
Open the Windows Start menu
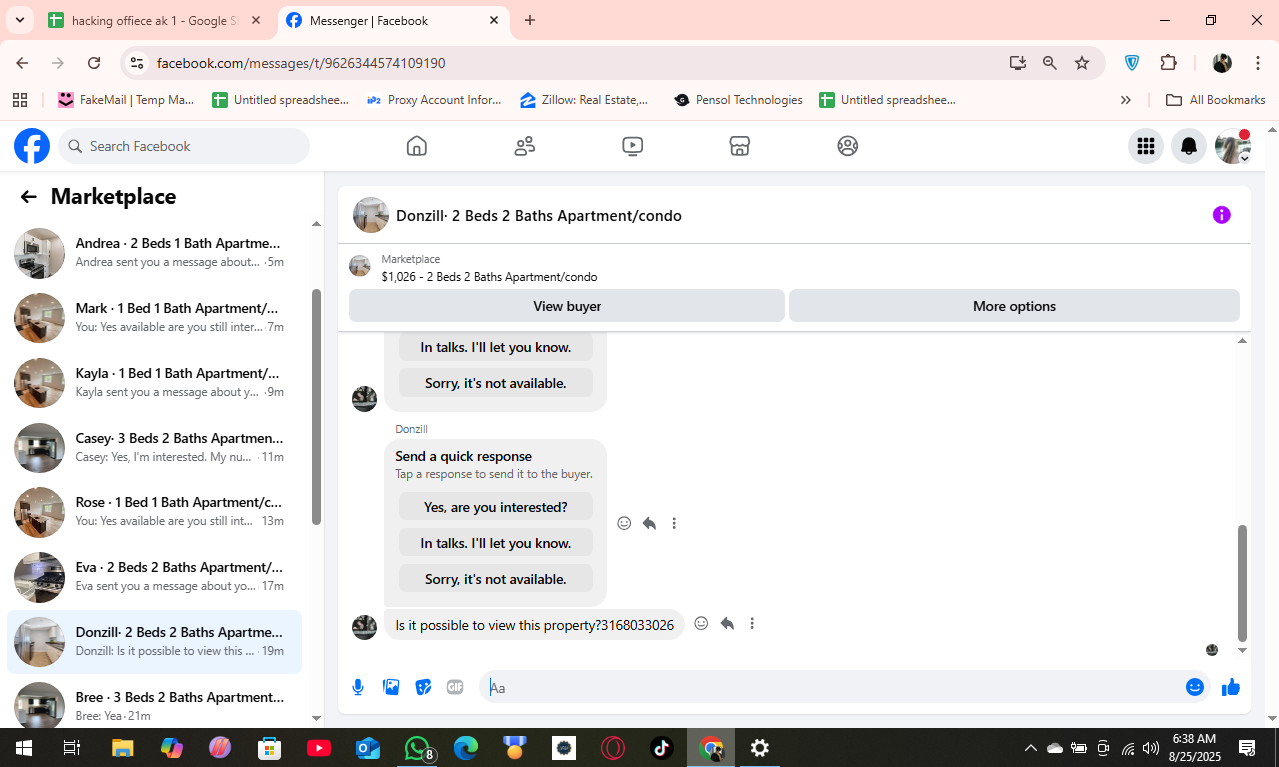23,747
